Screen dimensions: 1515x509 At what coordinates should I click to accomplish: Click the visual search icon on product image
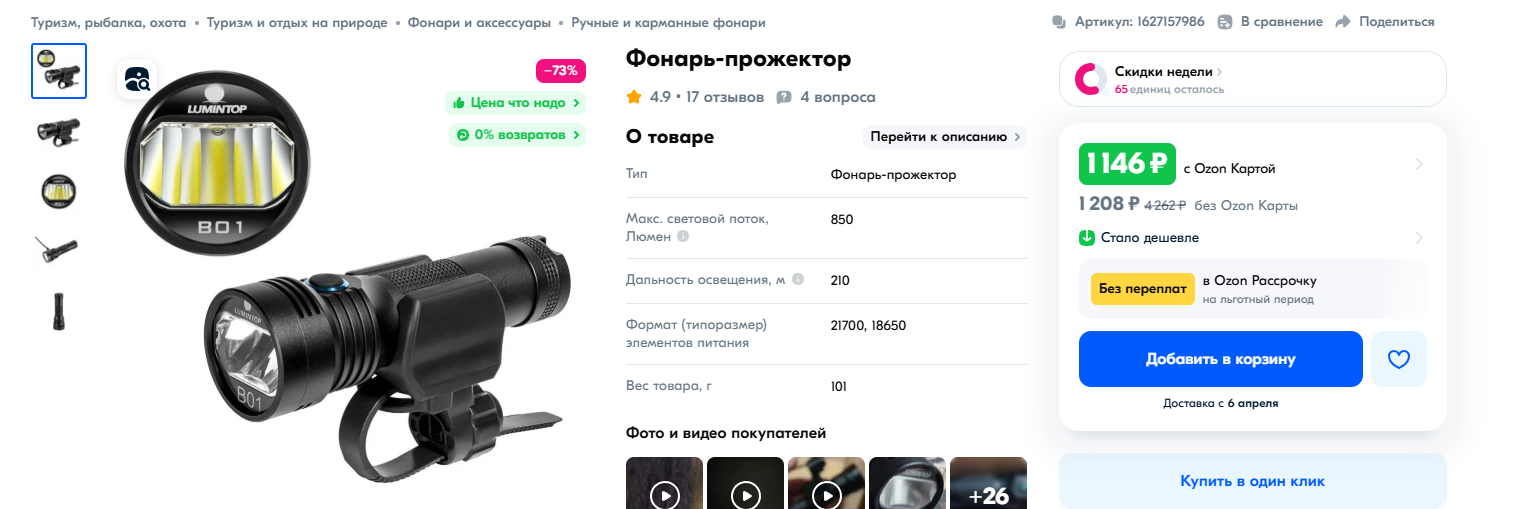click(137, 79)
